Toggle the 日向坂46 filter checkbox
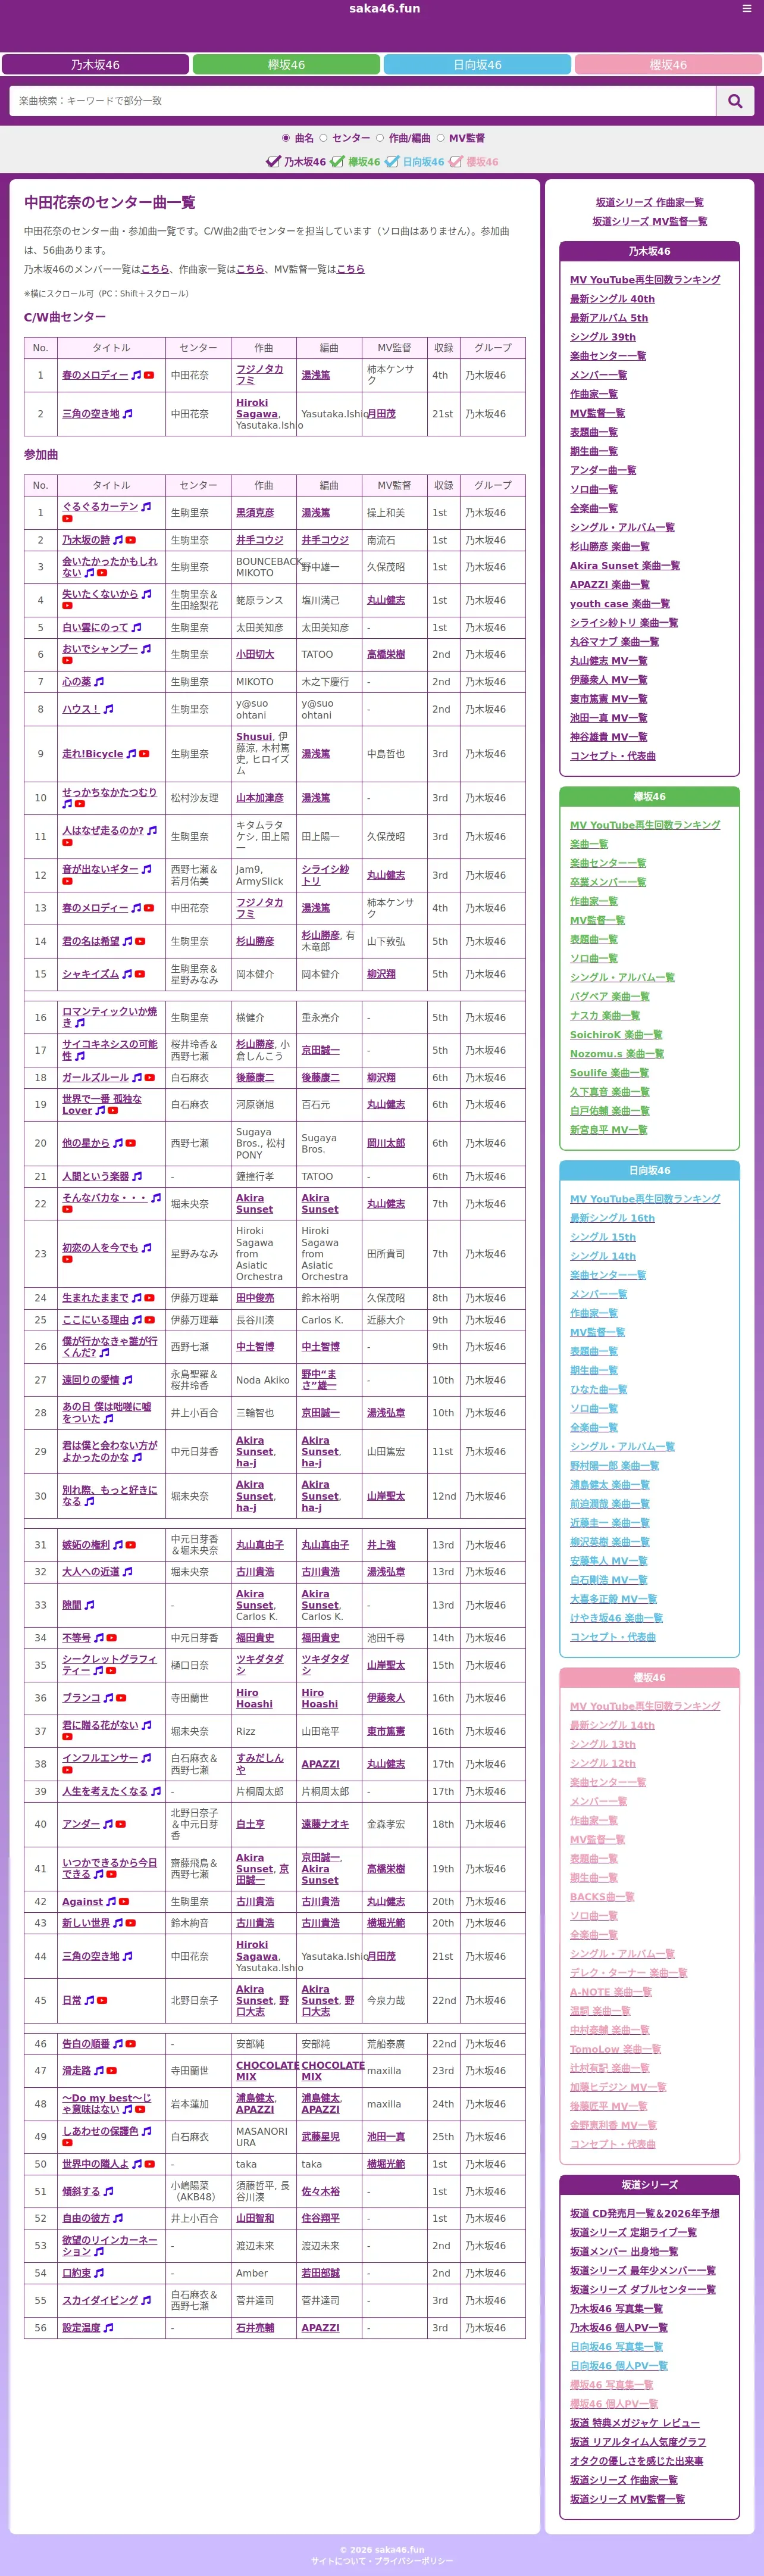The image size is (764, 2576). [x=392, y=162]
